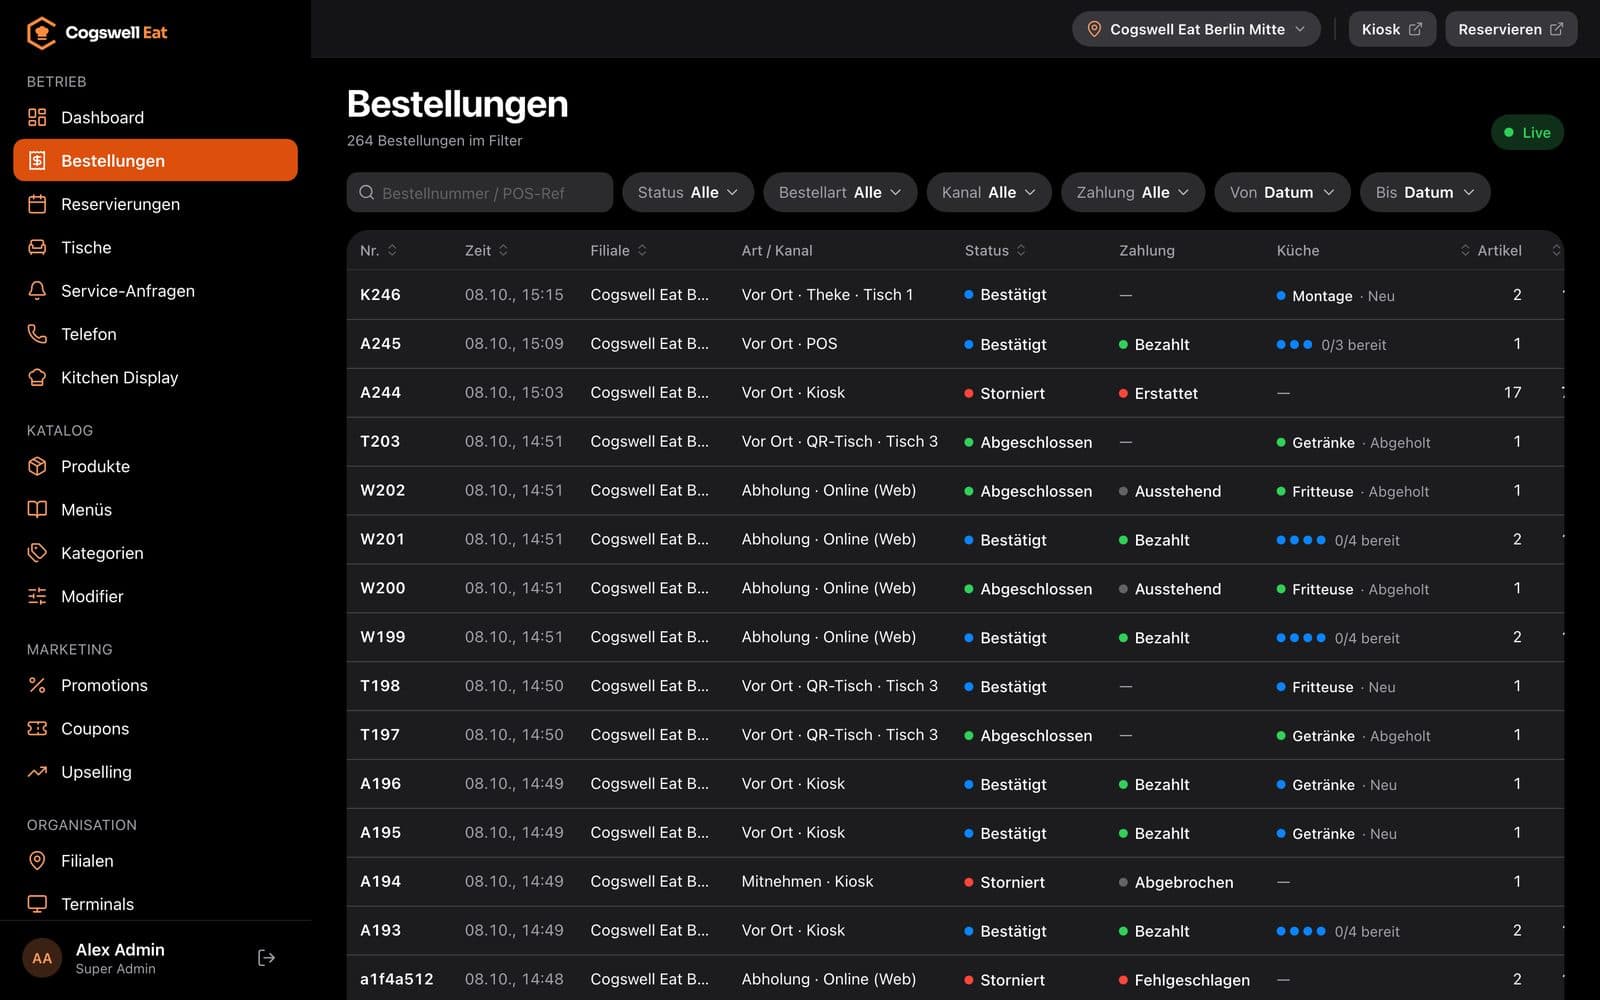
Task: Sort orders by Zeit column header
Action: (x=486, y=250)
